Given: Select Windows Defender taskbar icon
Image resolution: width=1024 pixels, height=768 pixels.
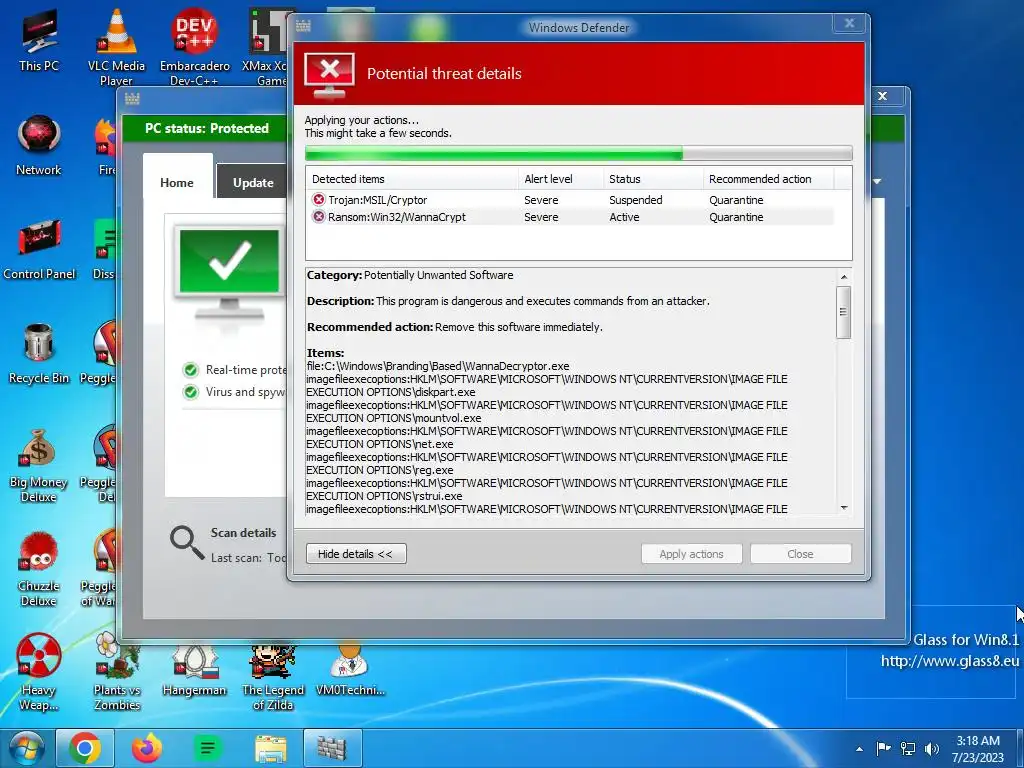Looking at the screenshot, I should pyautogui.click(x=332, y=748).
